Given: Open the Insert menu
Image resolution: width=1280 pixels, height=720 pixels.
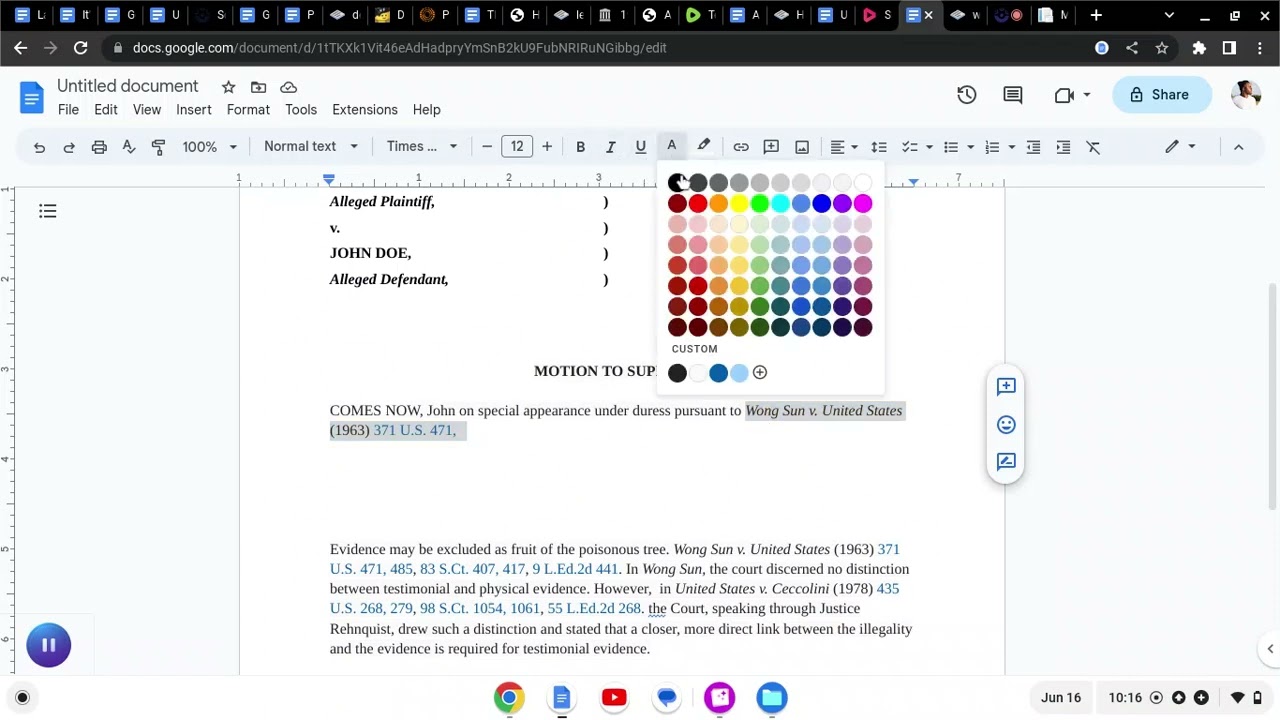Looking at the screenshot, I should tap(194, 110).
